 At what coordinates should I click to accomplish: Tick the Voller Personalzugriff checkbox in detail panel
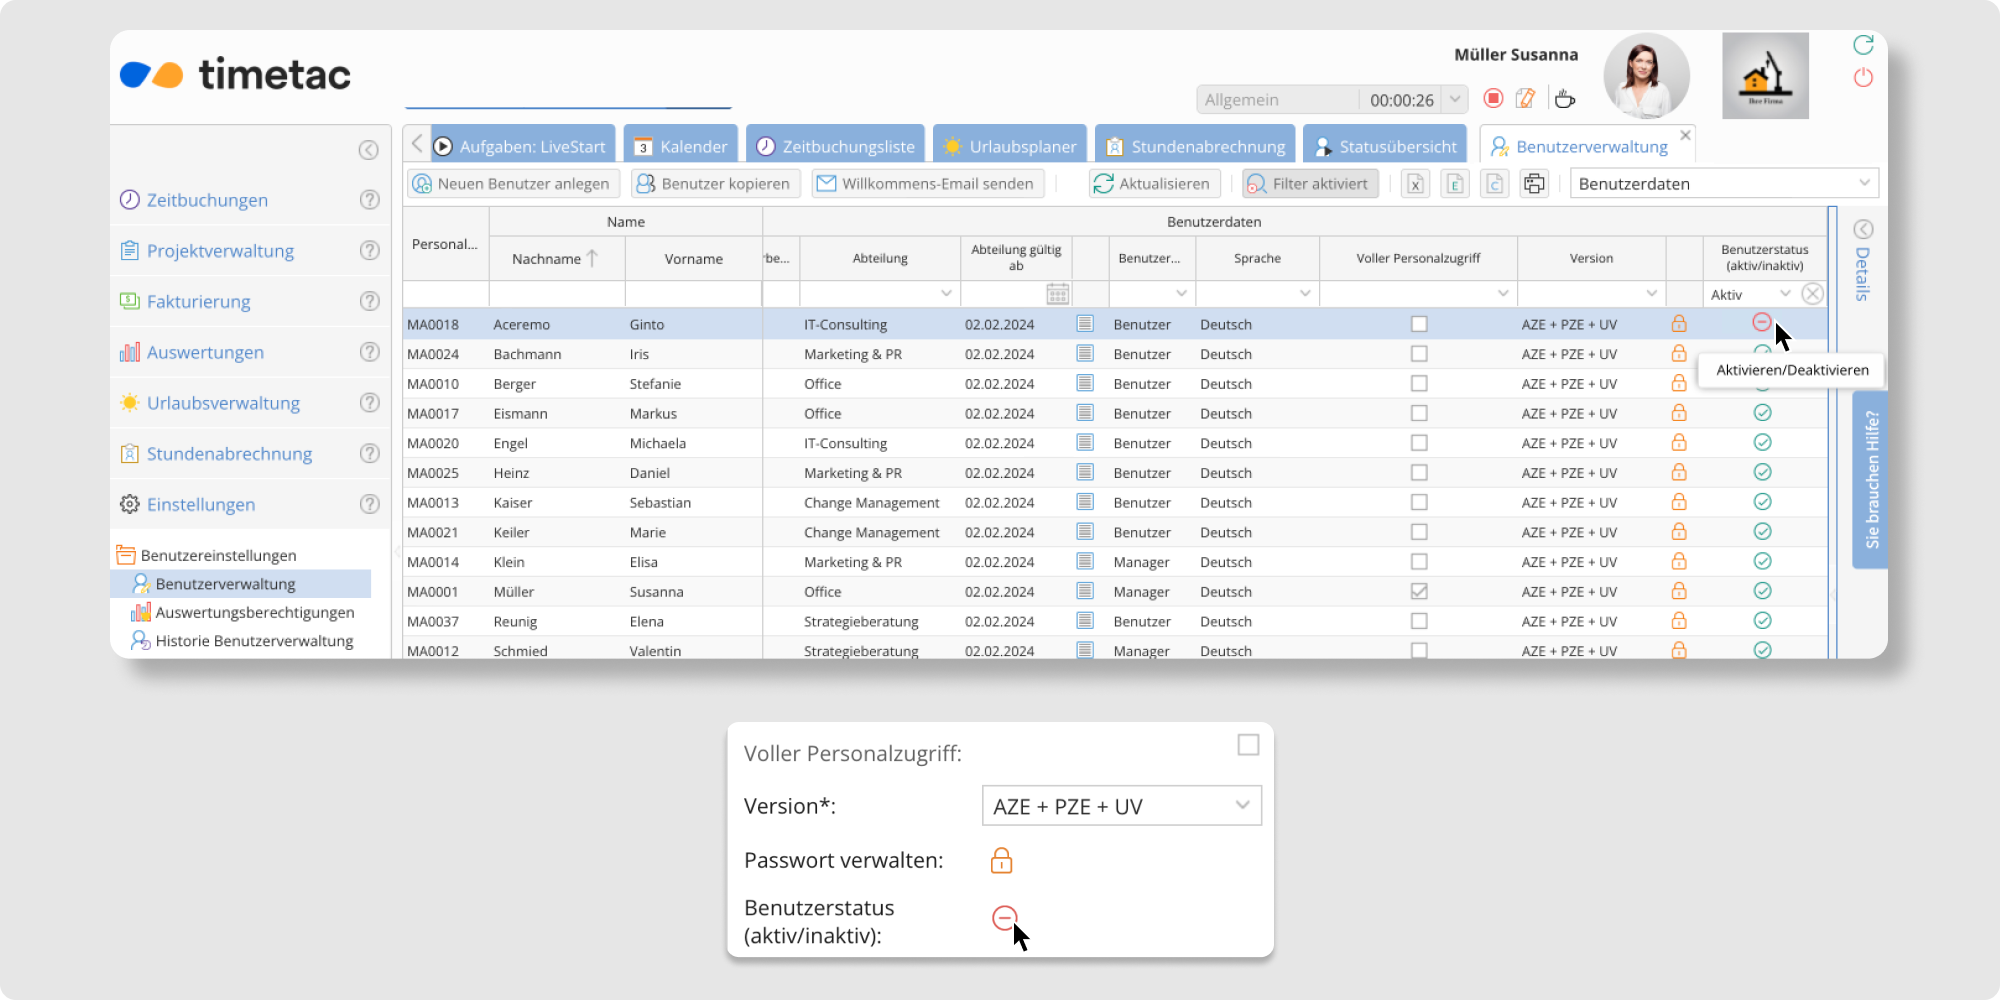(x=1248, y=745)
